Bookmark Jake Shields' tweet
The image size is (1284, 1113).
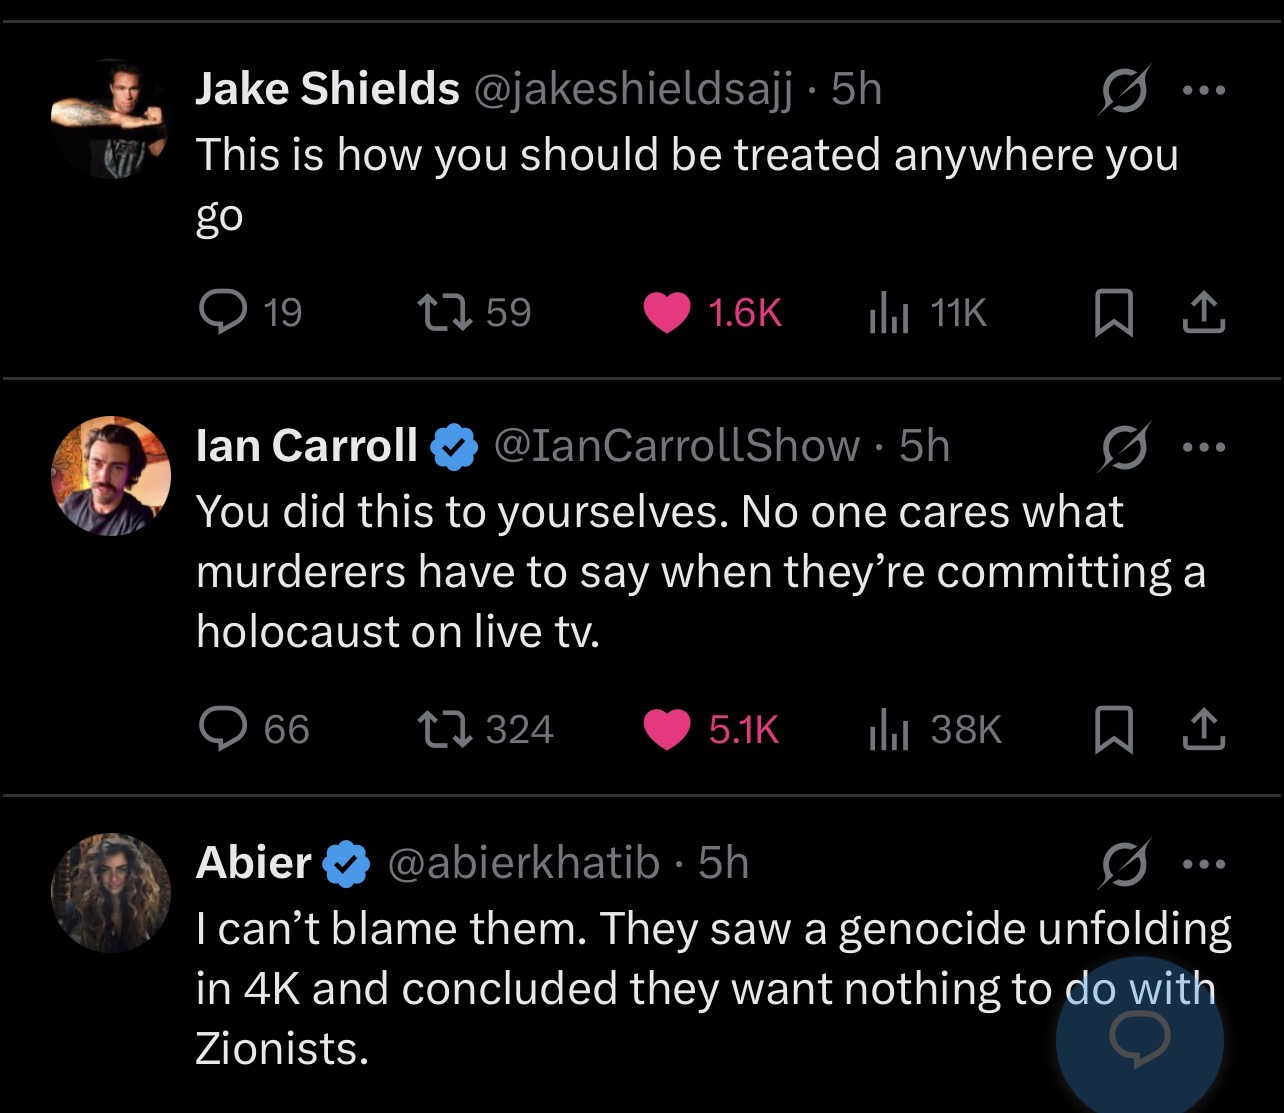(1113, 313)
